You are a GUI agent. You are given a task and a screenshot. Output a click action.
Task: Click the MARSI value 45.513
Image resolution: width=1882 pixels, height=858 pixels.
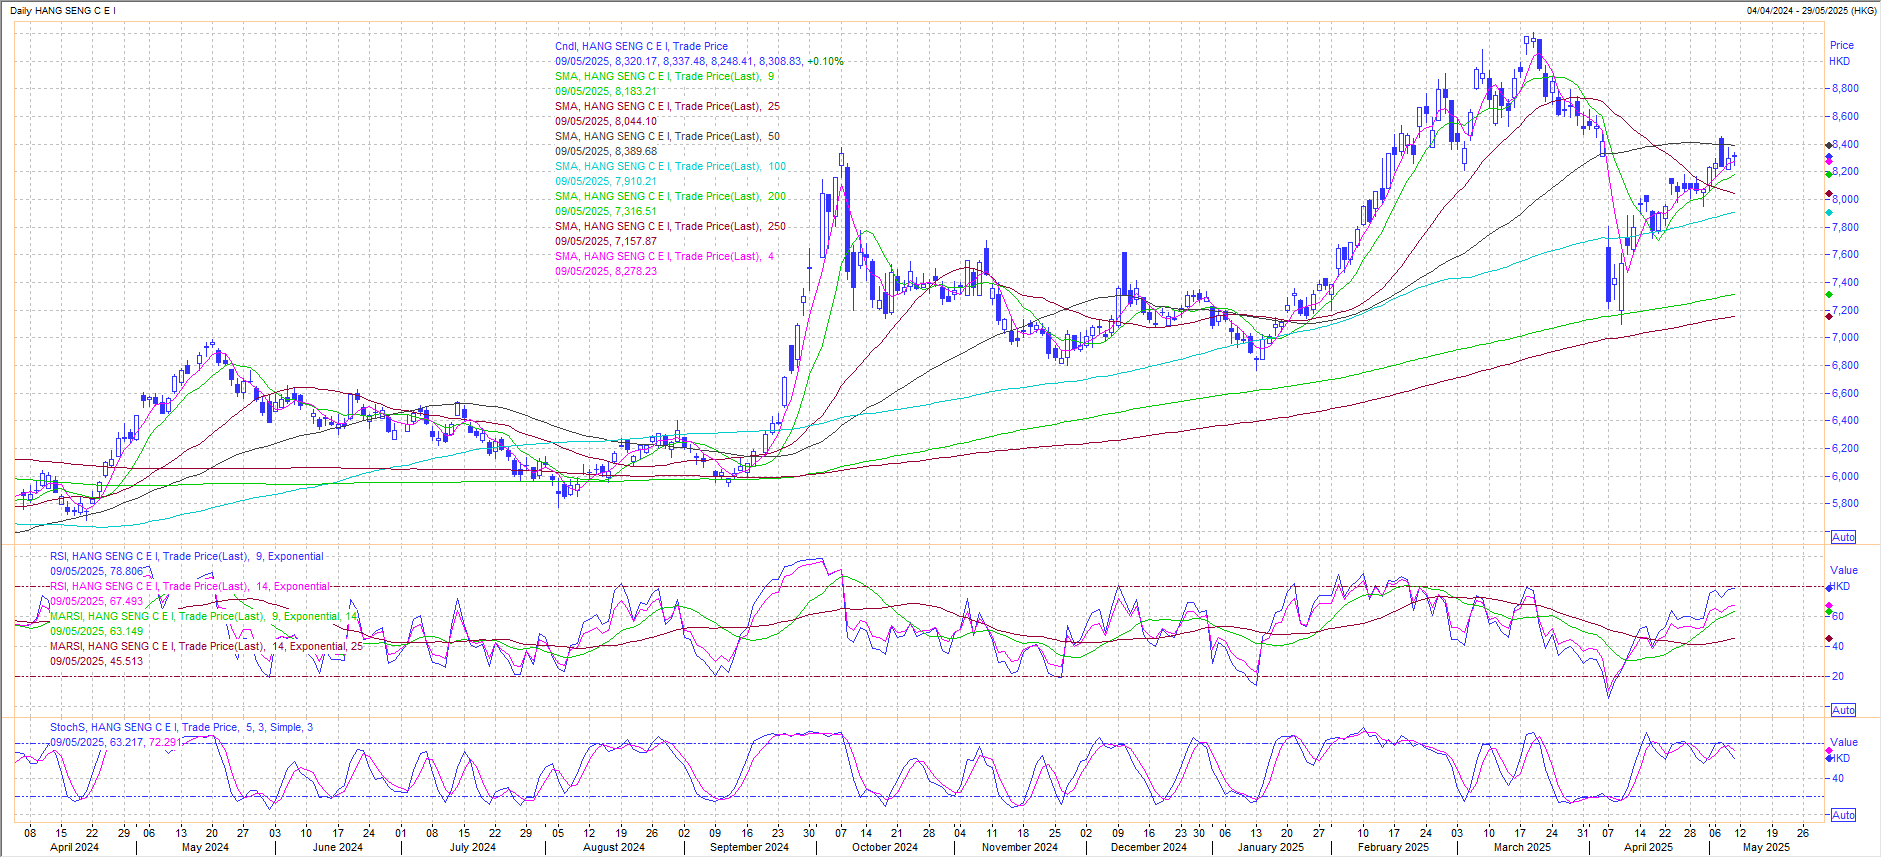pos(127,661)
